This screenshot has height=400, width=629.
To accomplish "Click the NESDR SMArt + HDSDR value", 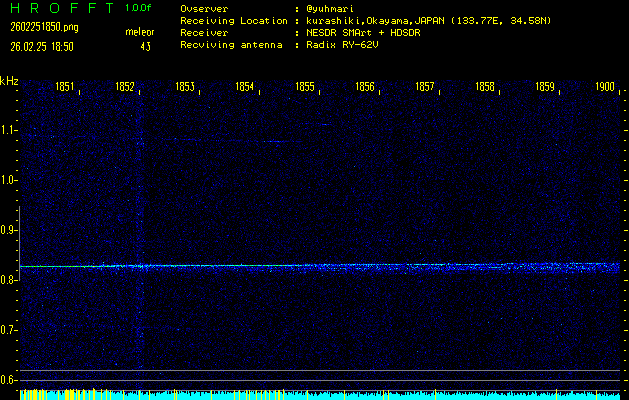I will pos(363,33).
